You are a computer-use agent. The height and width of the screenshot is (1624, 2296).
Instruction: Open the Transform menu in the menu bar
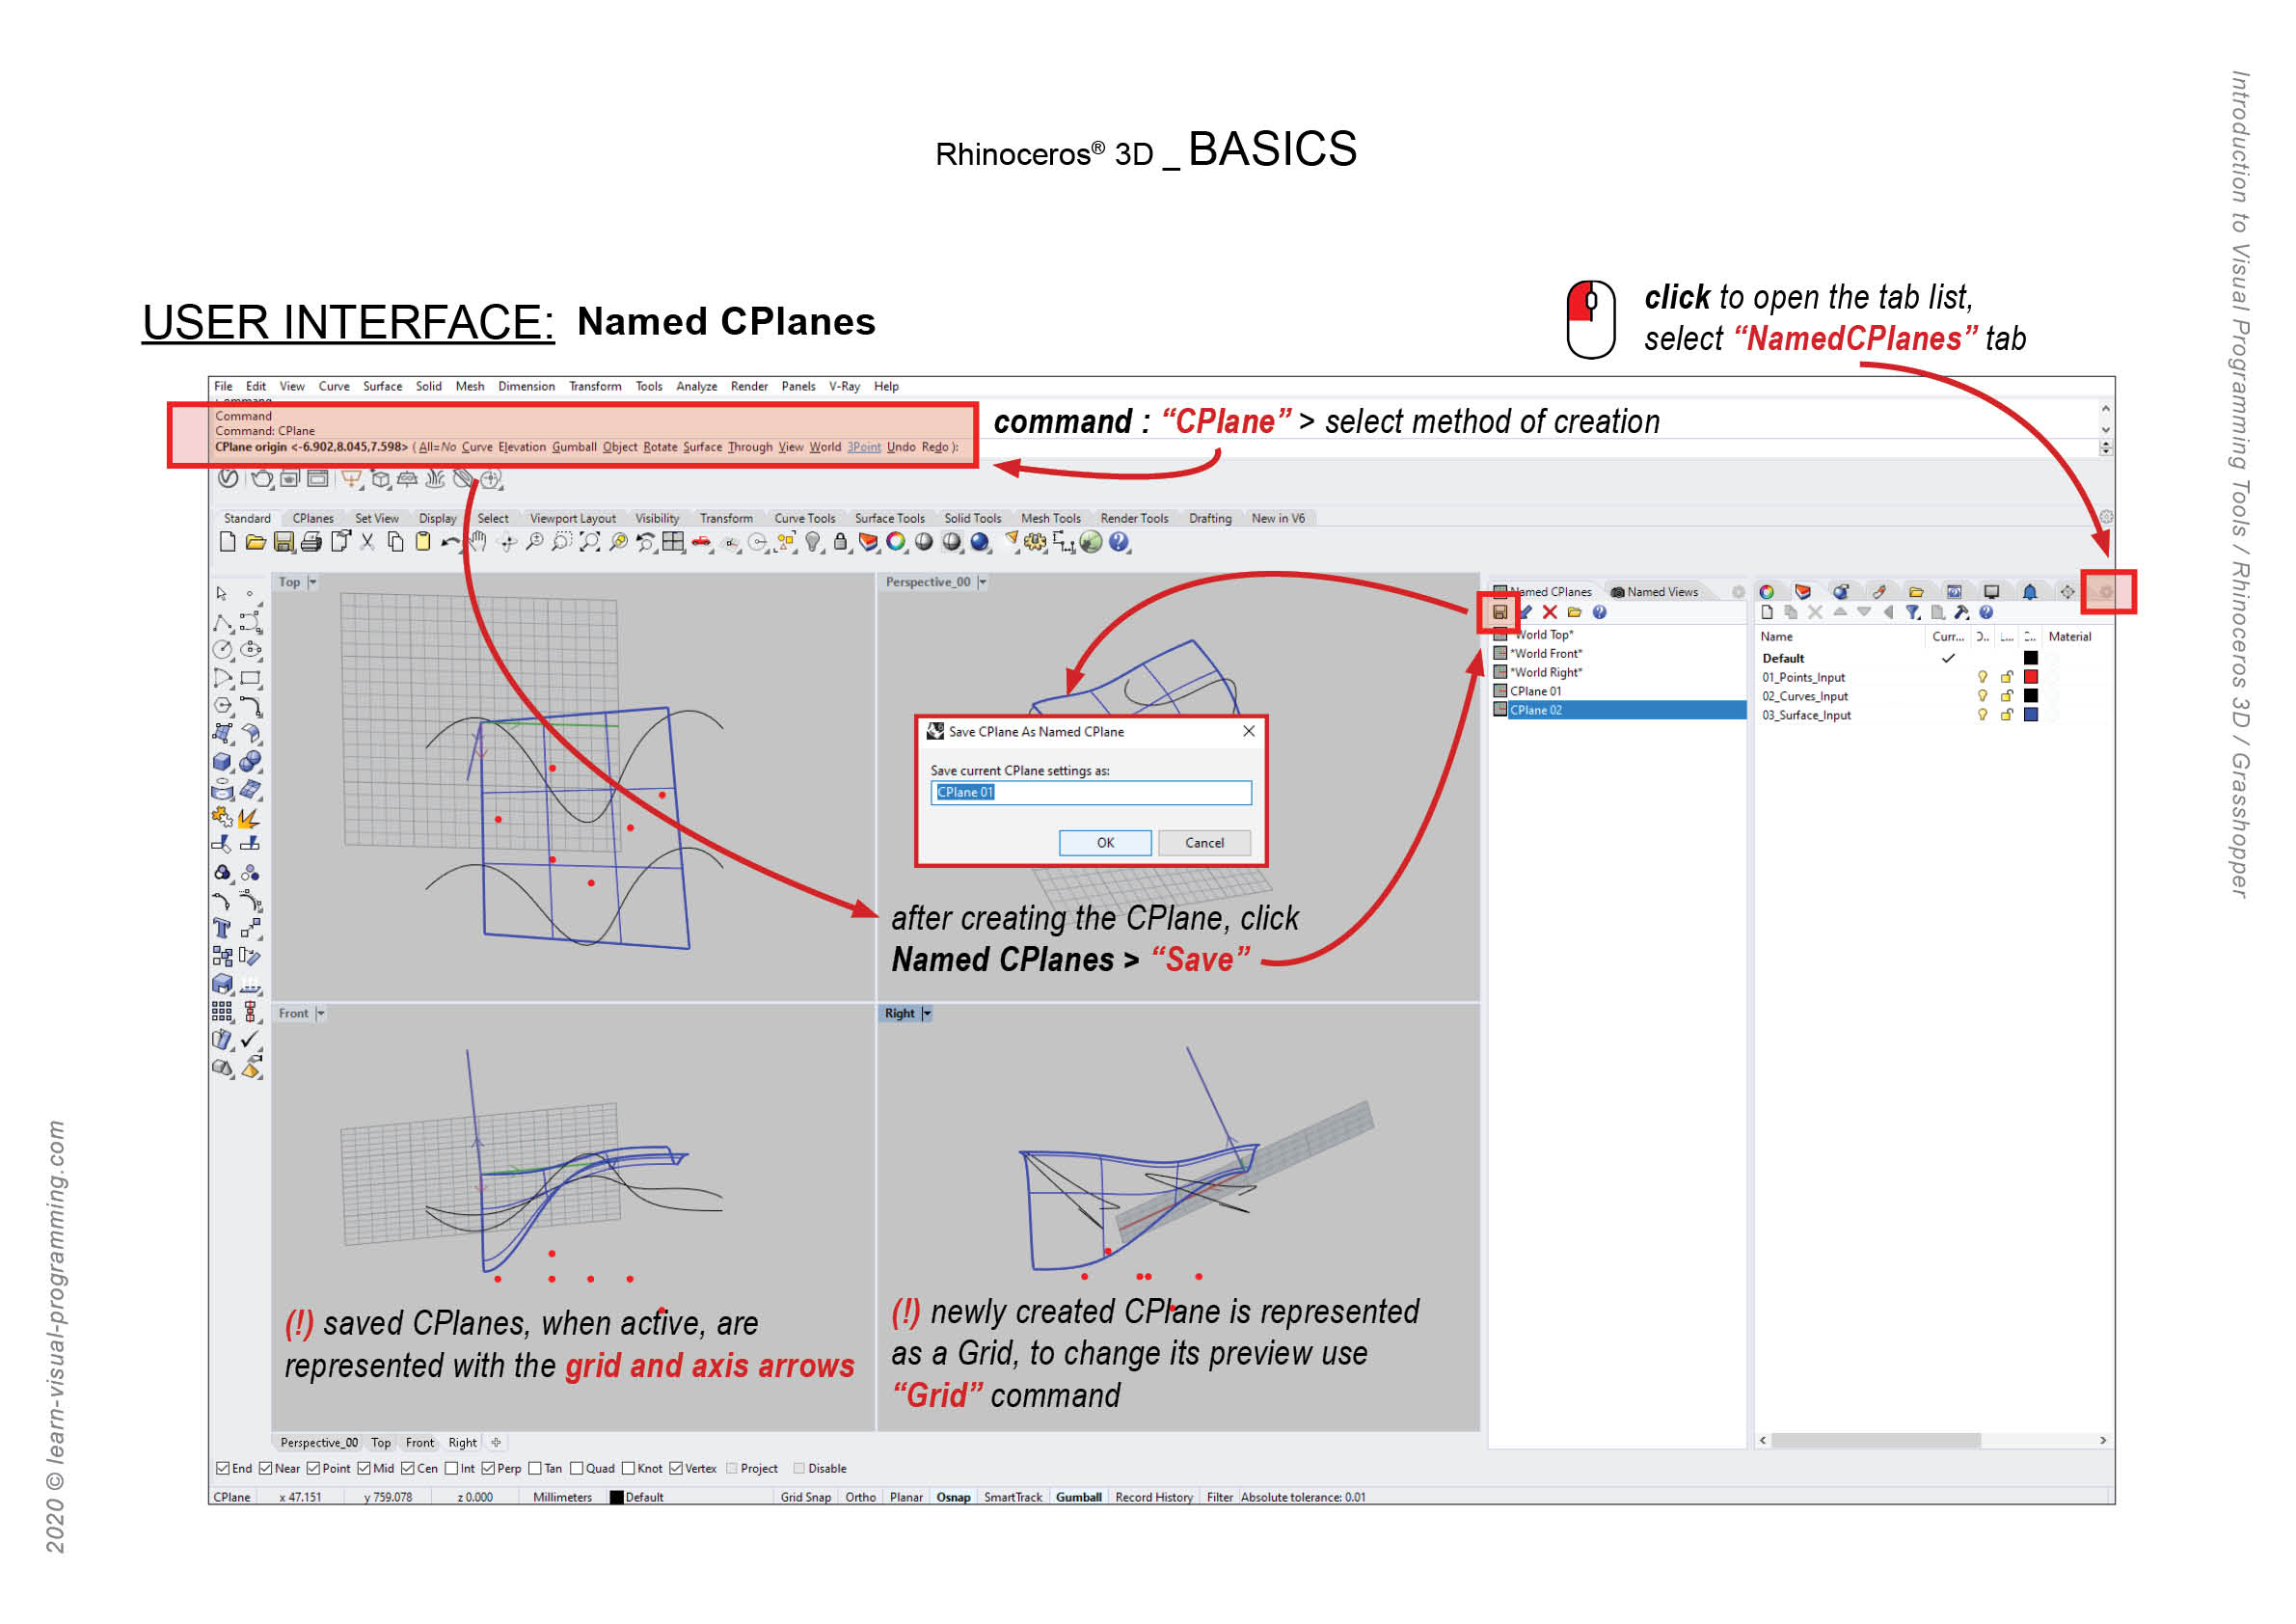click(x=595, y=386)
